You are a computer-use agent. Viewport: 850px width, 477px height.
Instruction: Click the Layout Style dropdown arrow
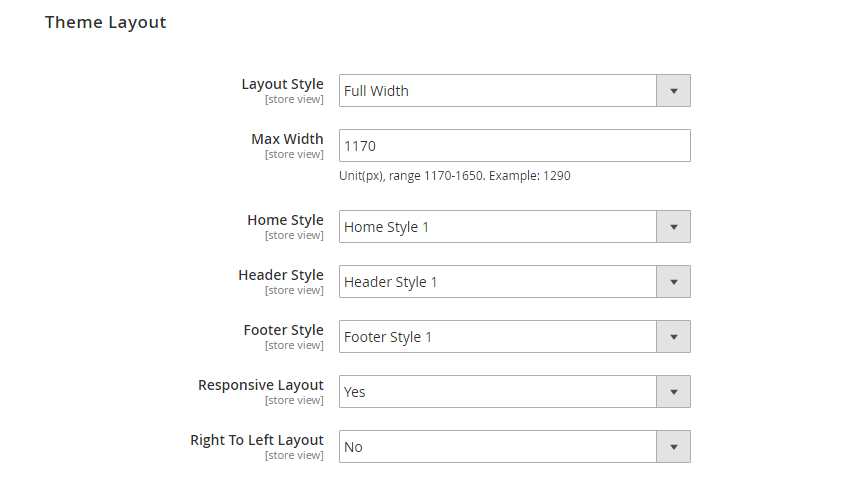click(x=673, y=91)
